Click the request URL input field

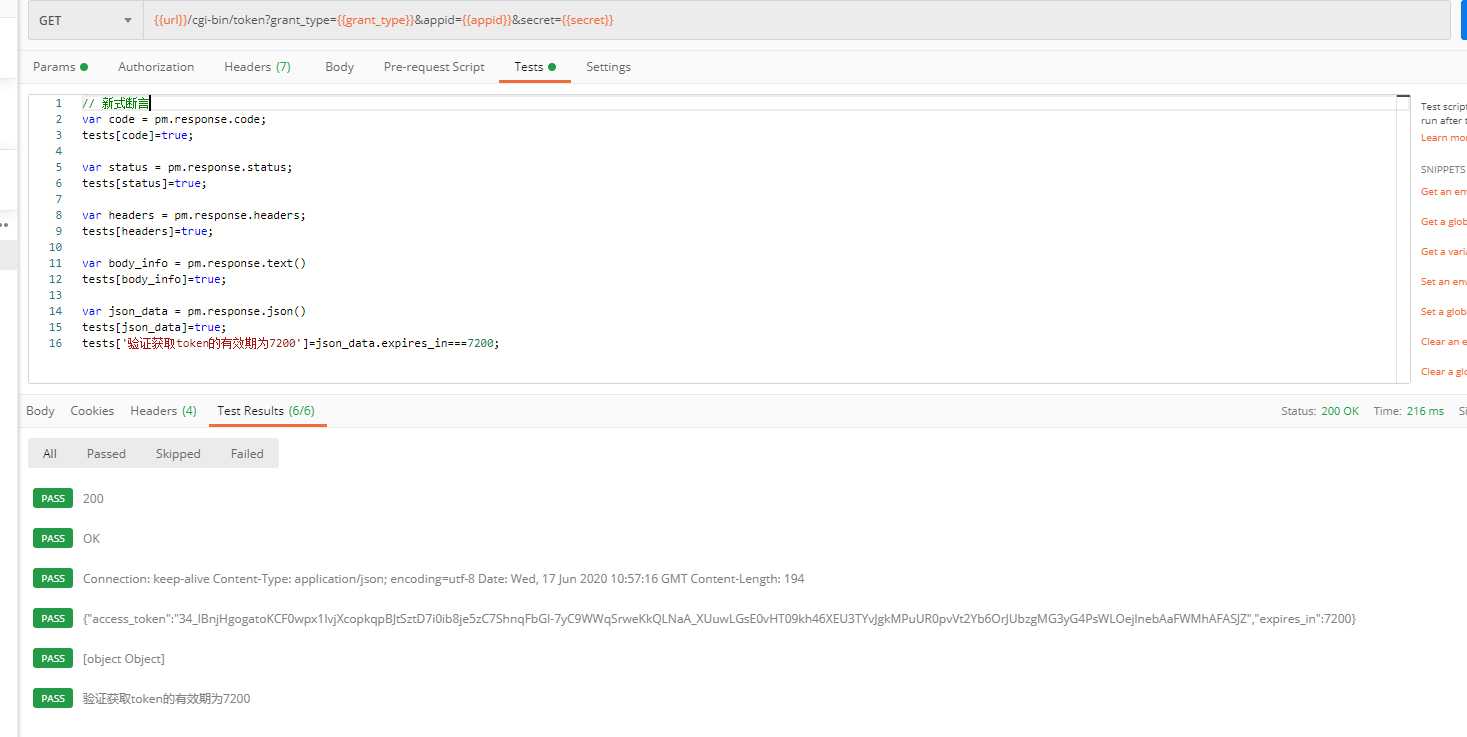coord(796,20)
